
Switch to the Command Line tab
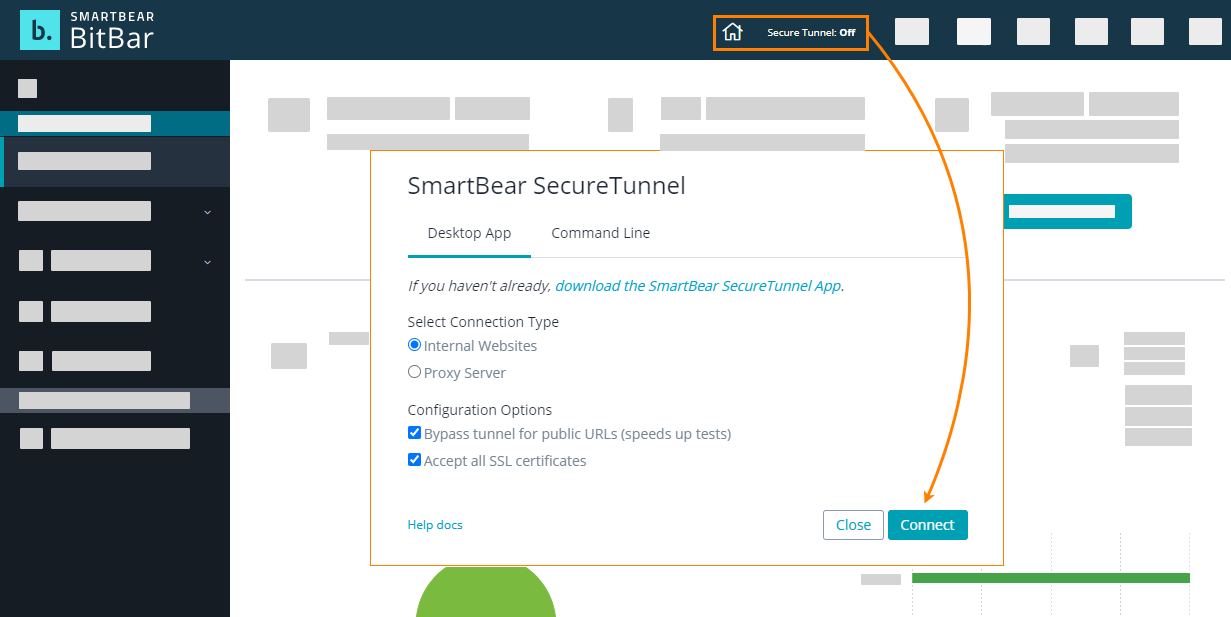click(x=600, y=233)
